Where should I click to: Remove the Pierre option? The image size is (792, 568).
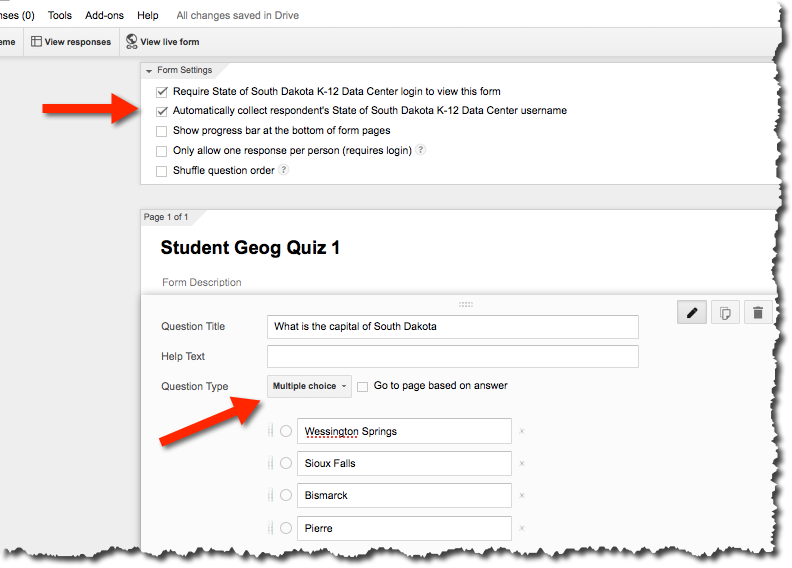522,528
